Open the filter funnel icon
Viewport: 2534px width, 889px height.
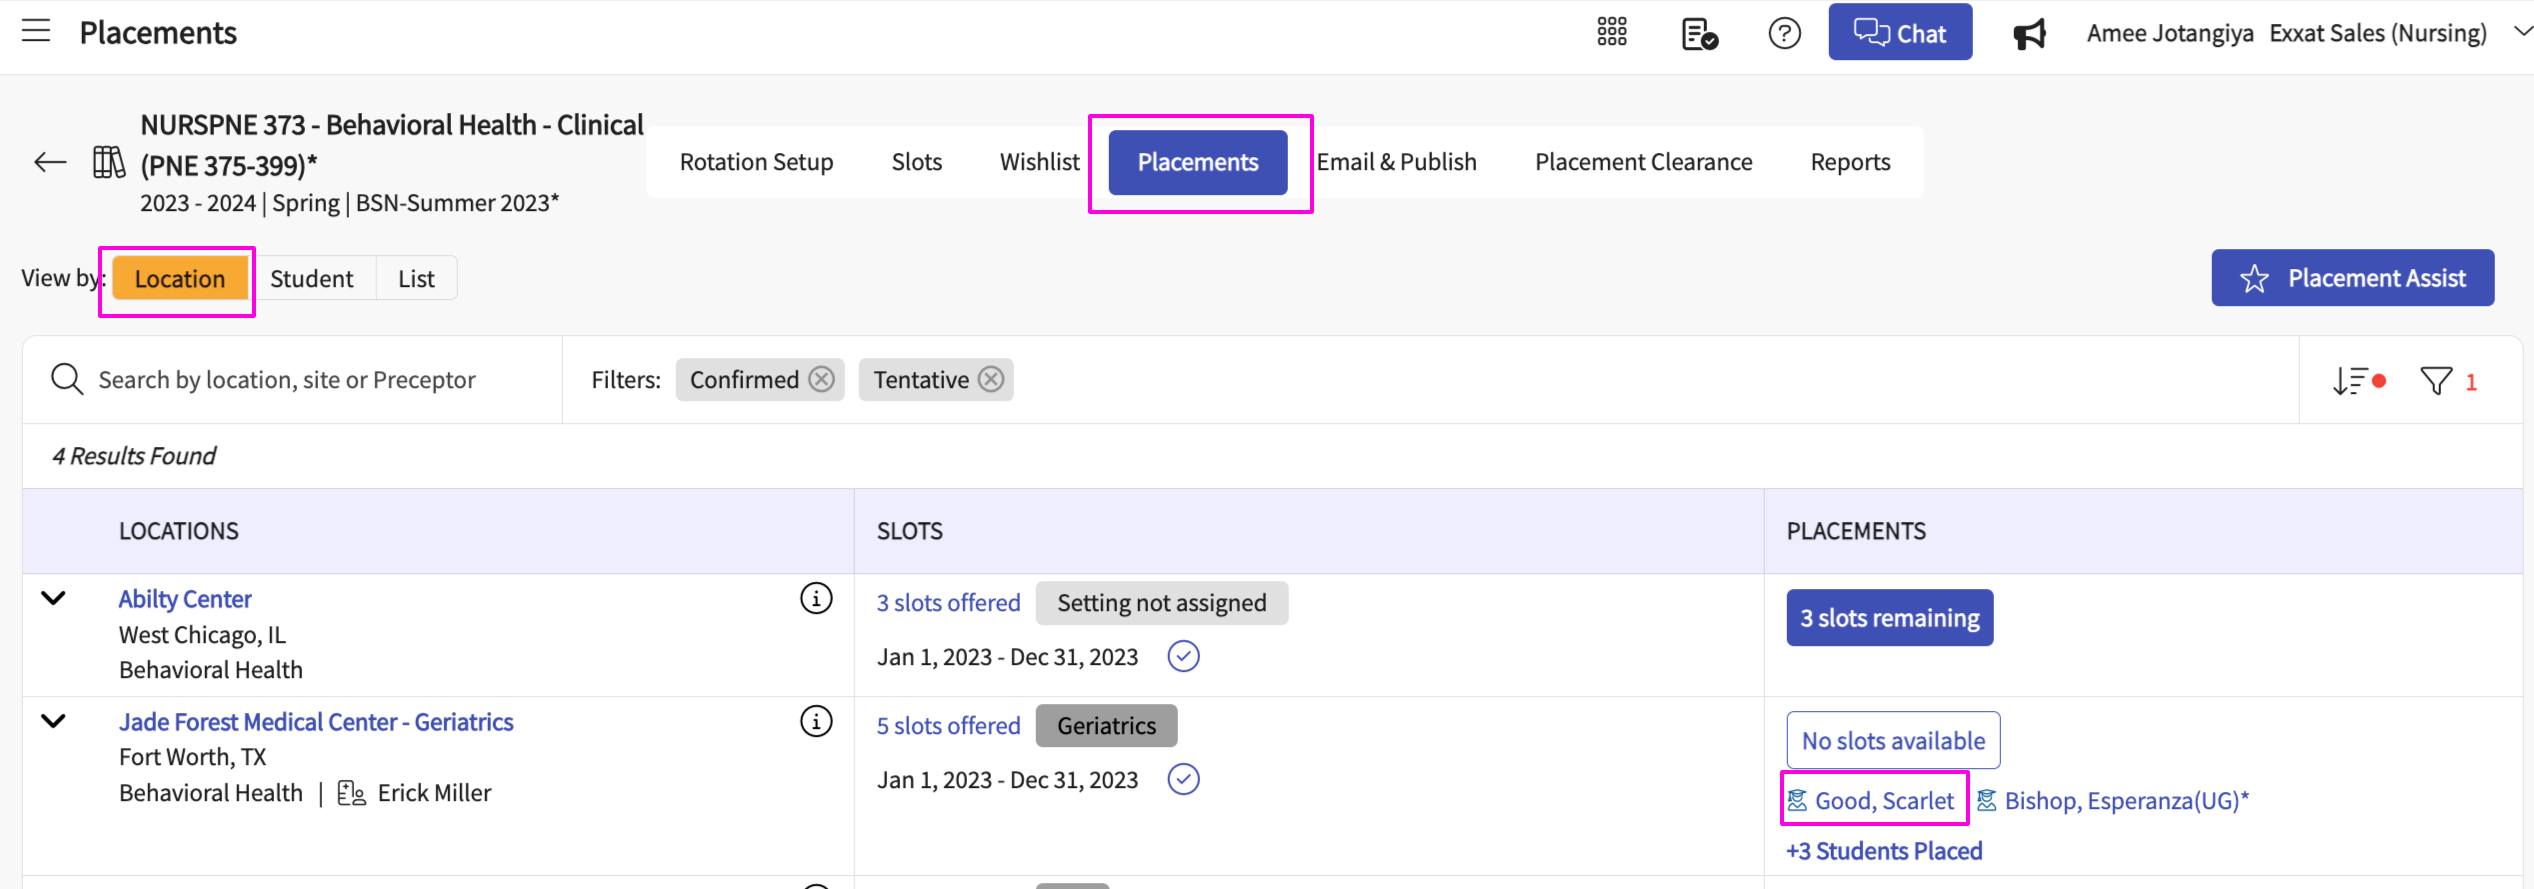point(2436,381)
